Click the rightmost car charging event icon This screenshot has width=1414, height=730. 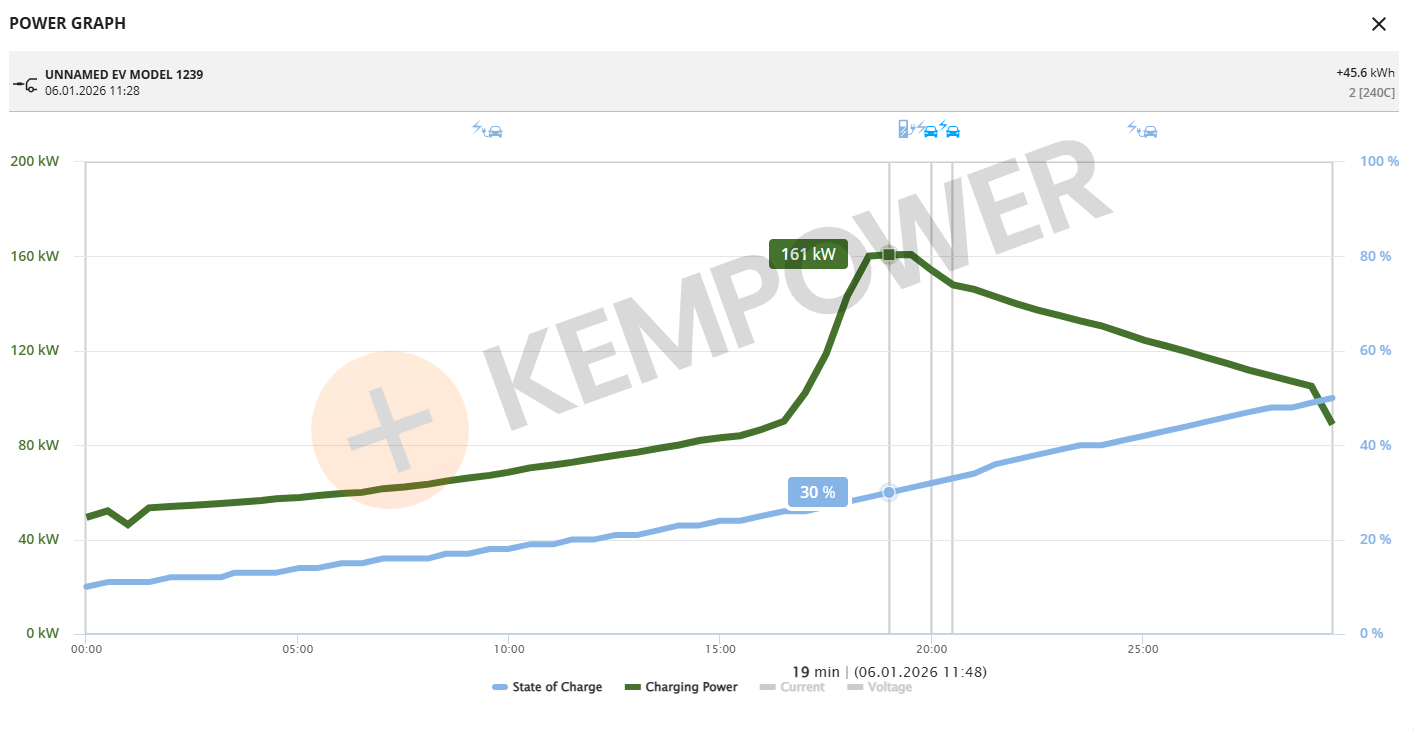pos(1142,130)
